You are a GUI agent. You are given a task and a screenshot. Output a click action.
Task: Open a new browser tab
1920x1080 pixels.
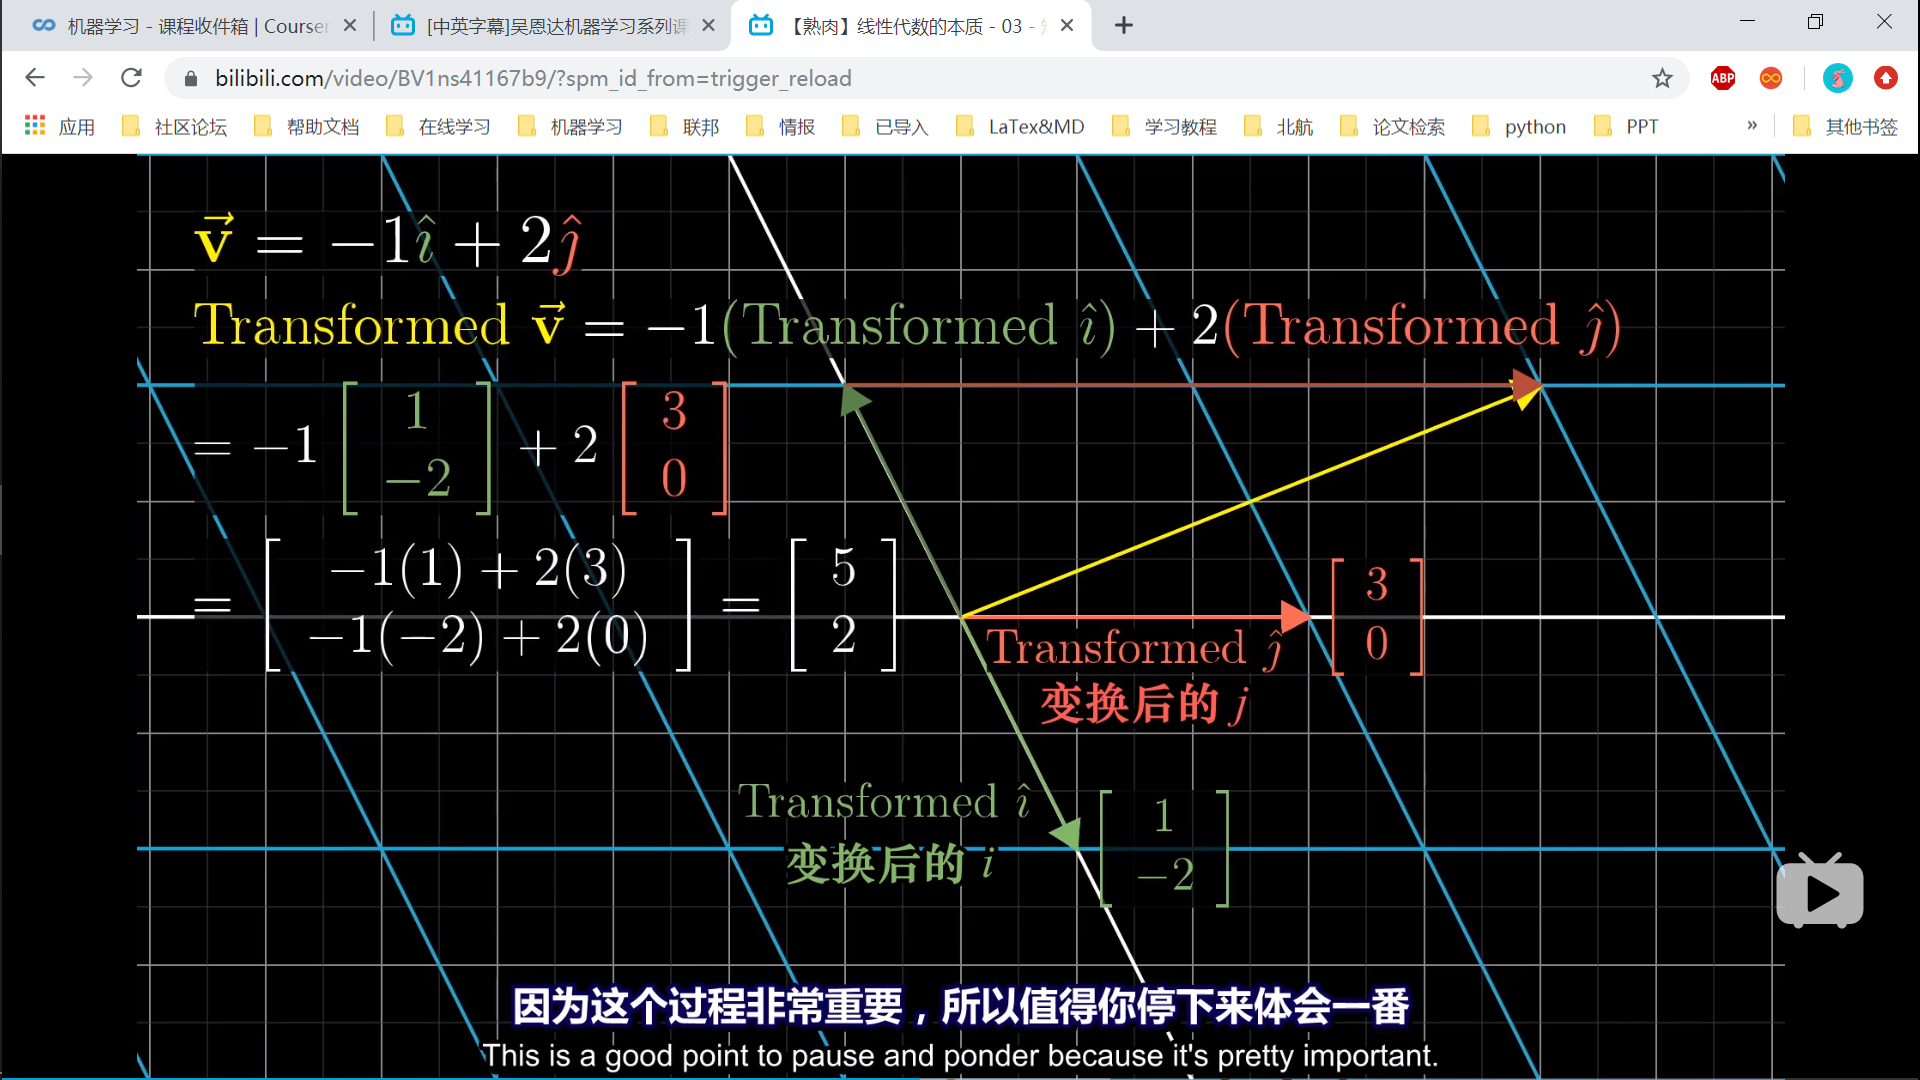click(1123, 25)
